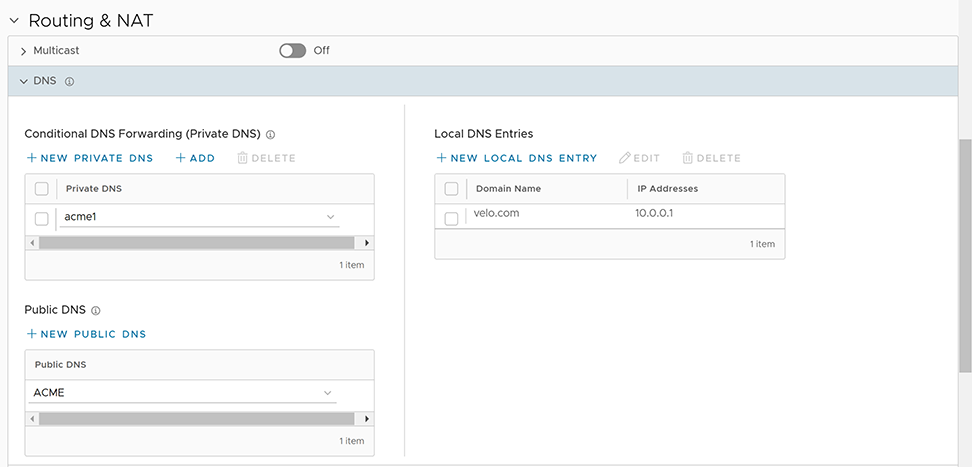The height and width of the screenshot is (467, 972).
Task: Click New Private DNS link
Action: click(90, 158)
